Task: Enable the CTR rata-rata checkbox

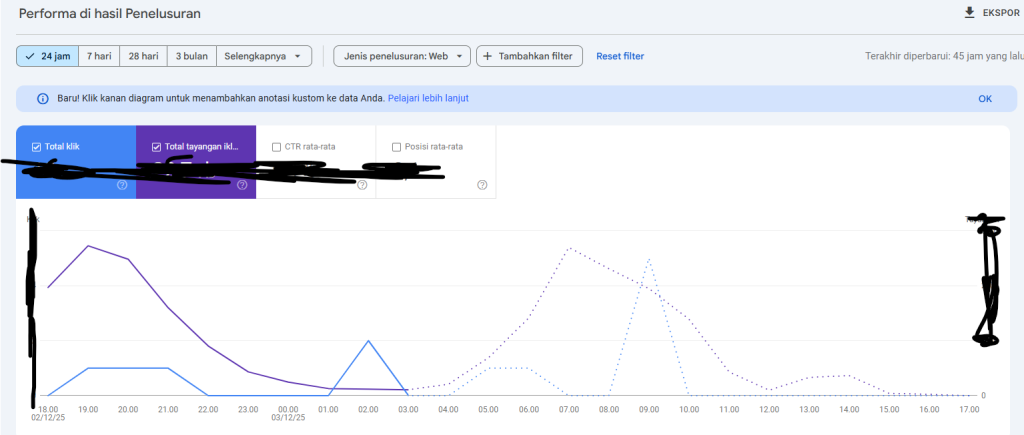Action: coord(276,147)
